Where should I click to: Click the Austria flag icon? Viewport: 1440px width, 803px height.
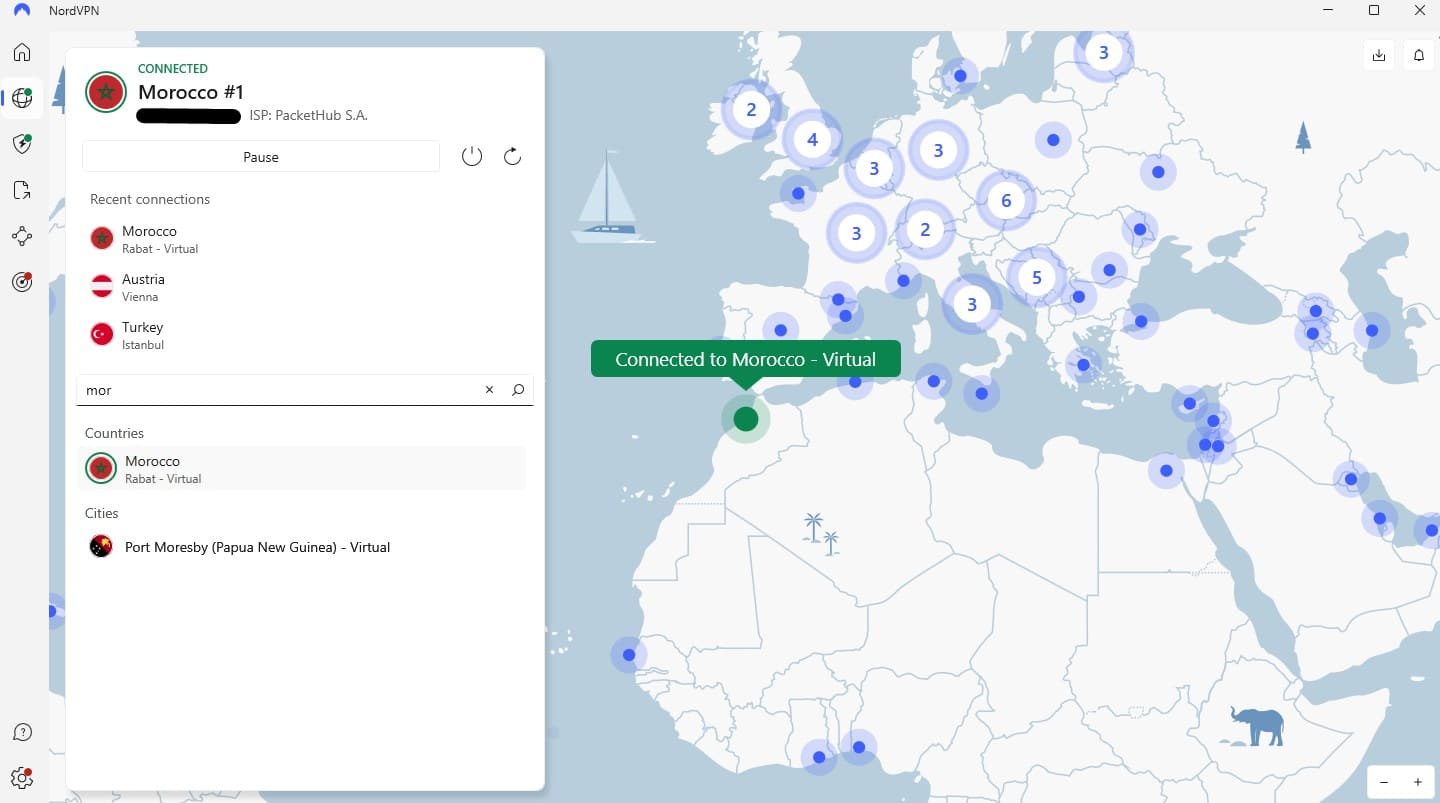coord(102,286)
